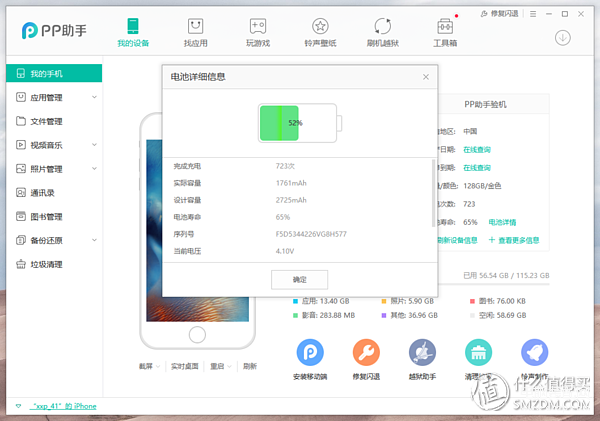Select 我的手机 in the sidebar
Viewport: 600px width, 421px height.
(x=54, y=73)
